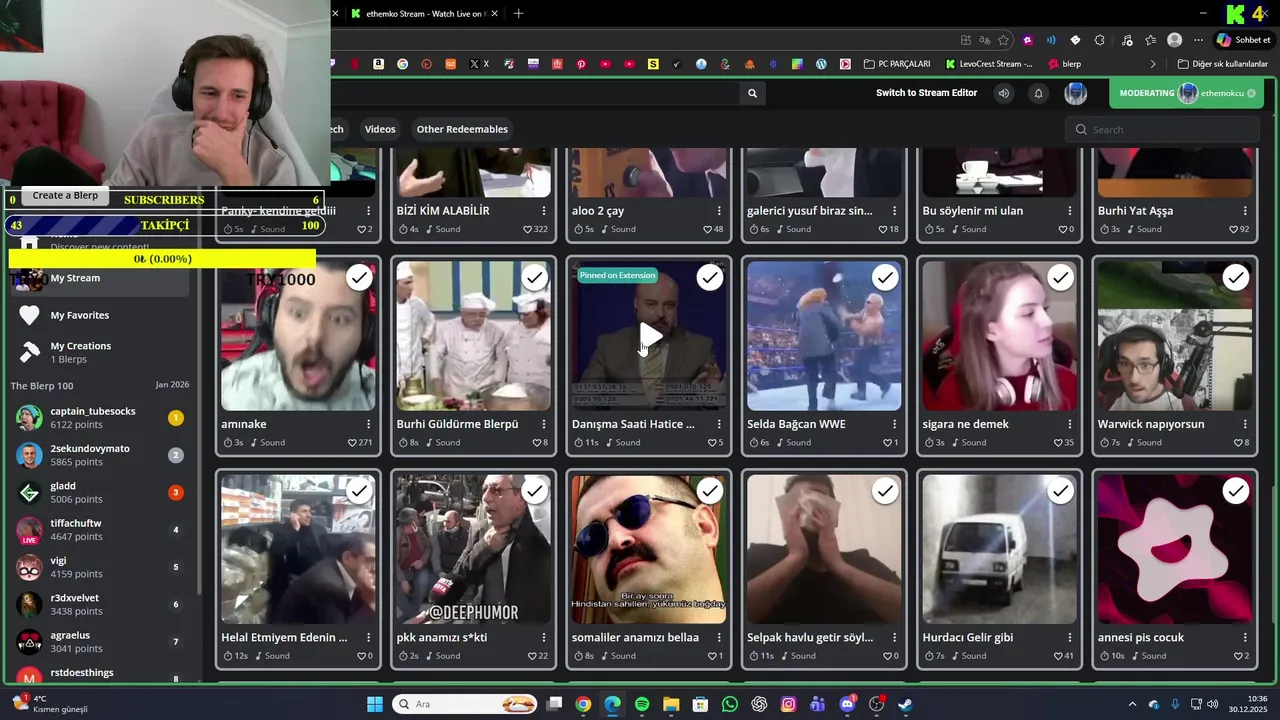Open three-dot menu for galerici yusuf card

coord(894,211)
